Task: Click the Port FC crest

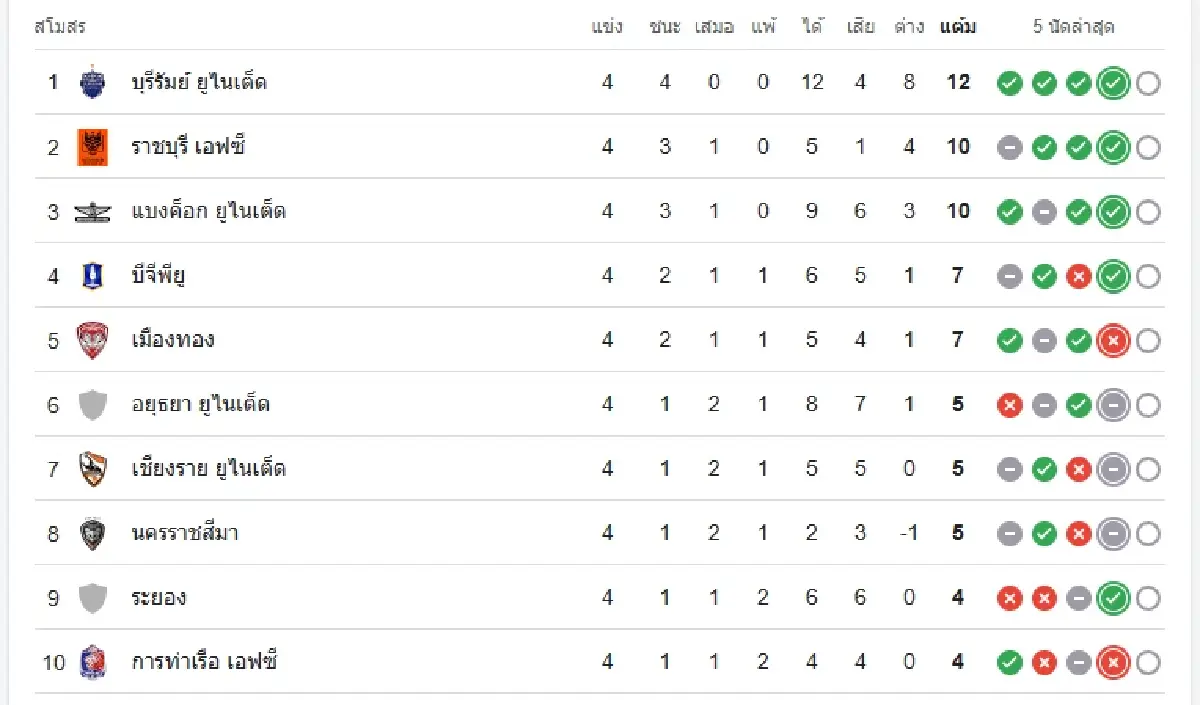Action: click(93, 662)
